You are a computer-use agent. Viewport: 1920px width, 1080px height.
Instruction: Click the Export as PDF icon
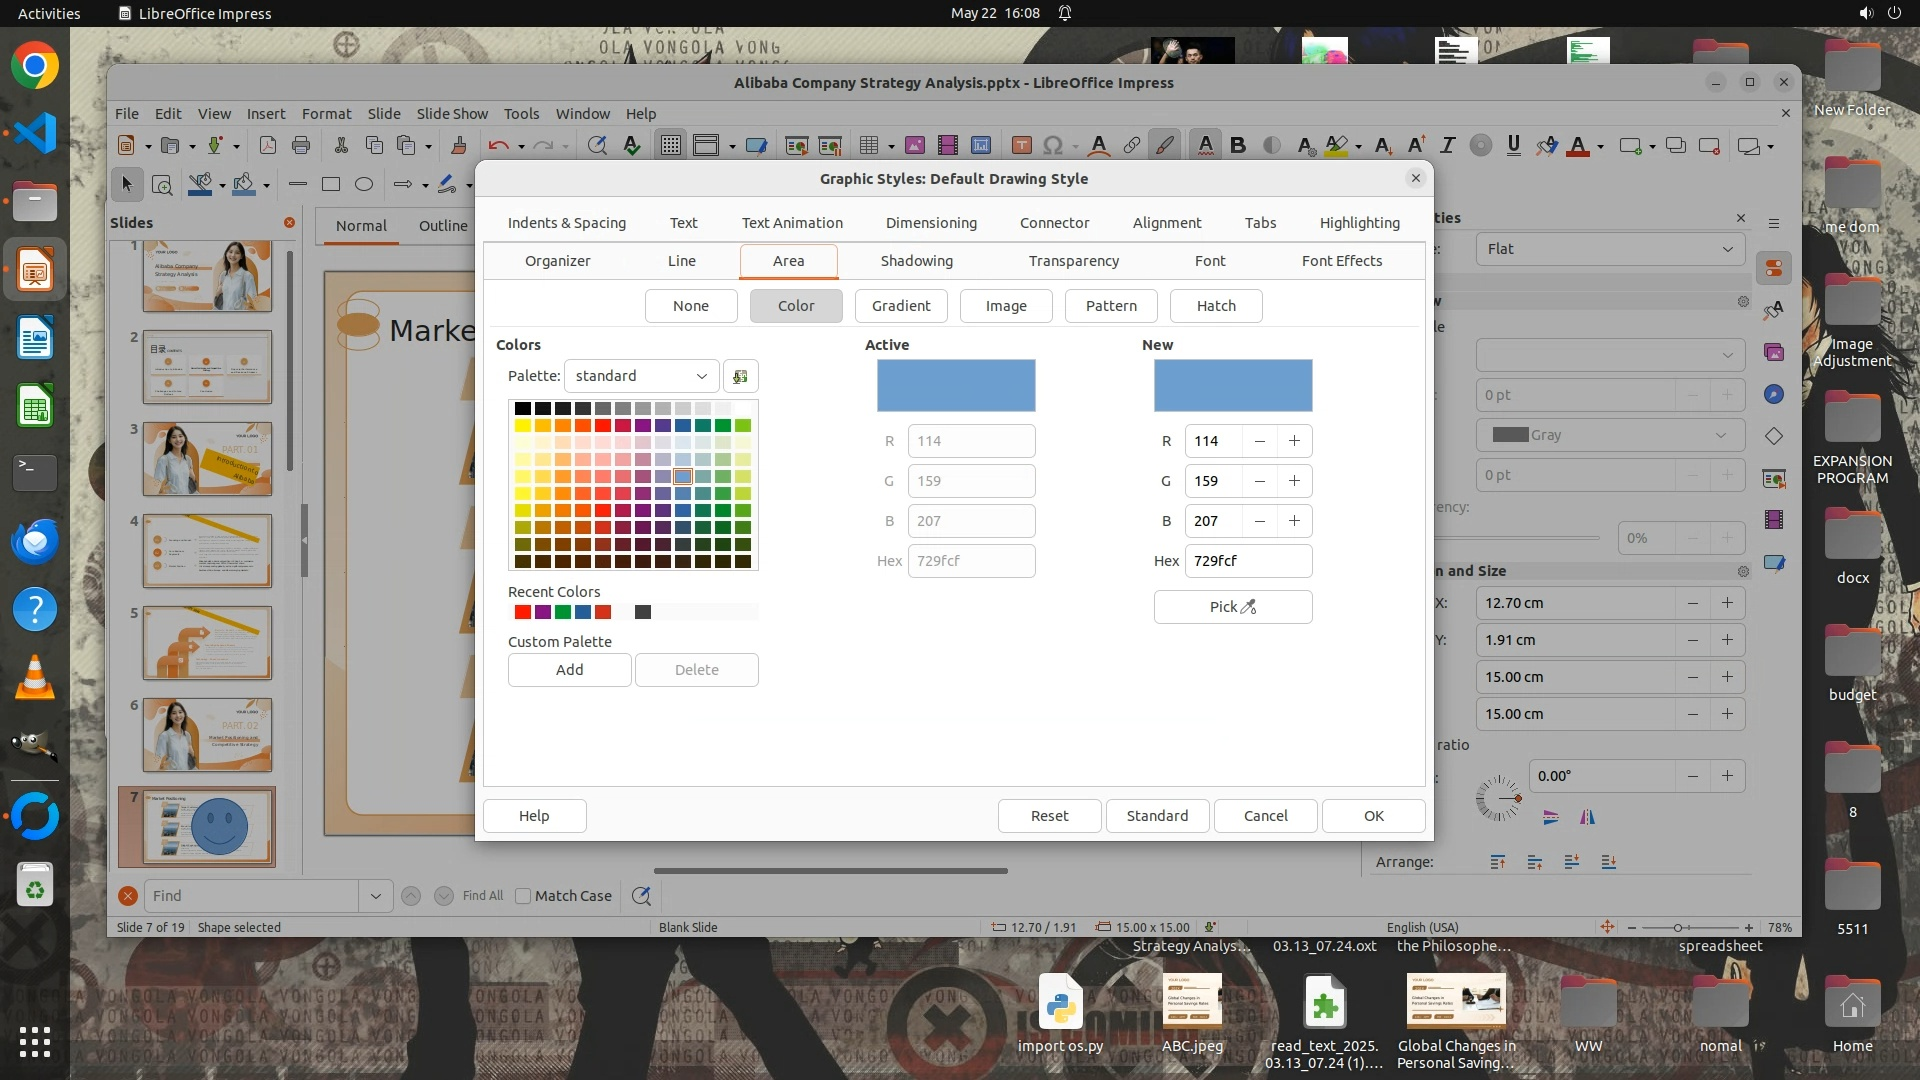click(268, 146)
